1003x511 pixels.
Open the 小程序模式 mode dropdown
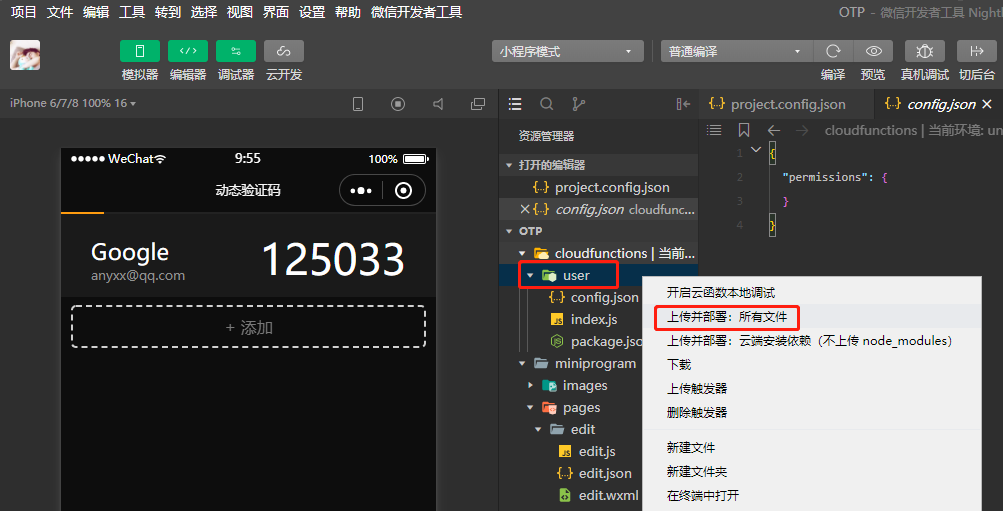[x=567, y=51]
